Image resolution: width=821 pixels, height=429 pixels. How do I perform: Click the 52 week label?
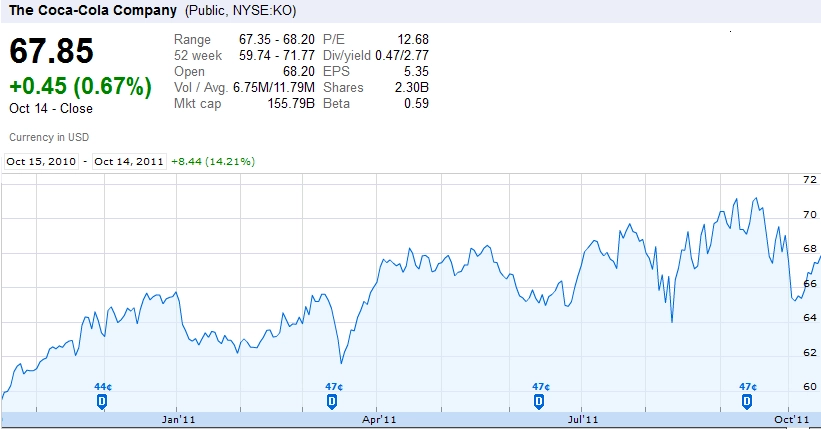pyautogui.click(x=198, y=56)
